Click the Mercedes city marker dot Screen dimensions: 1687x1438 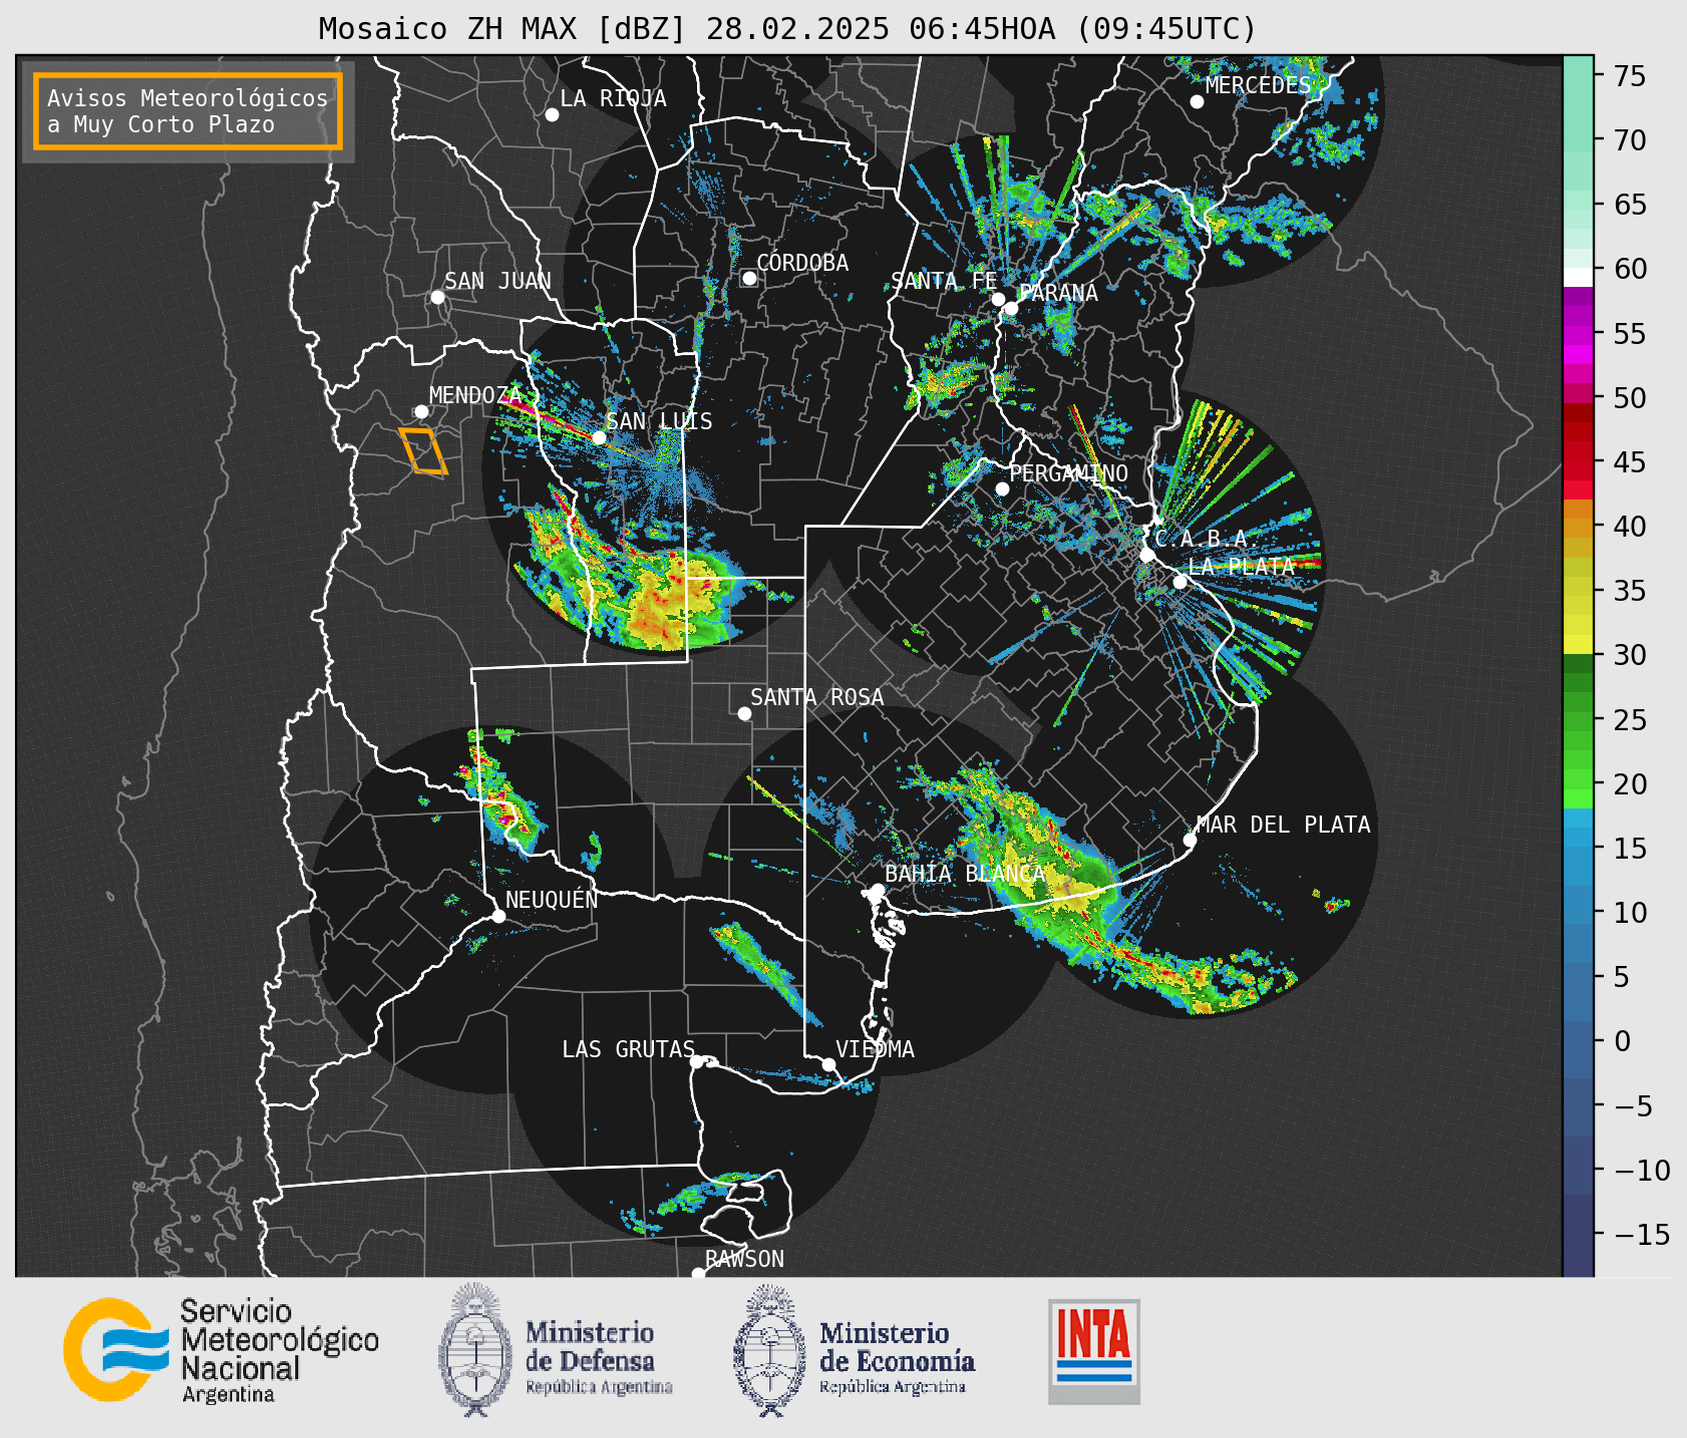pyautogui.click(x=1197, y=102)
